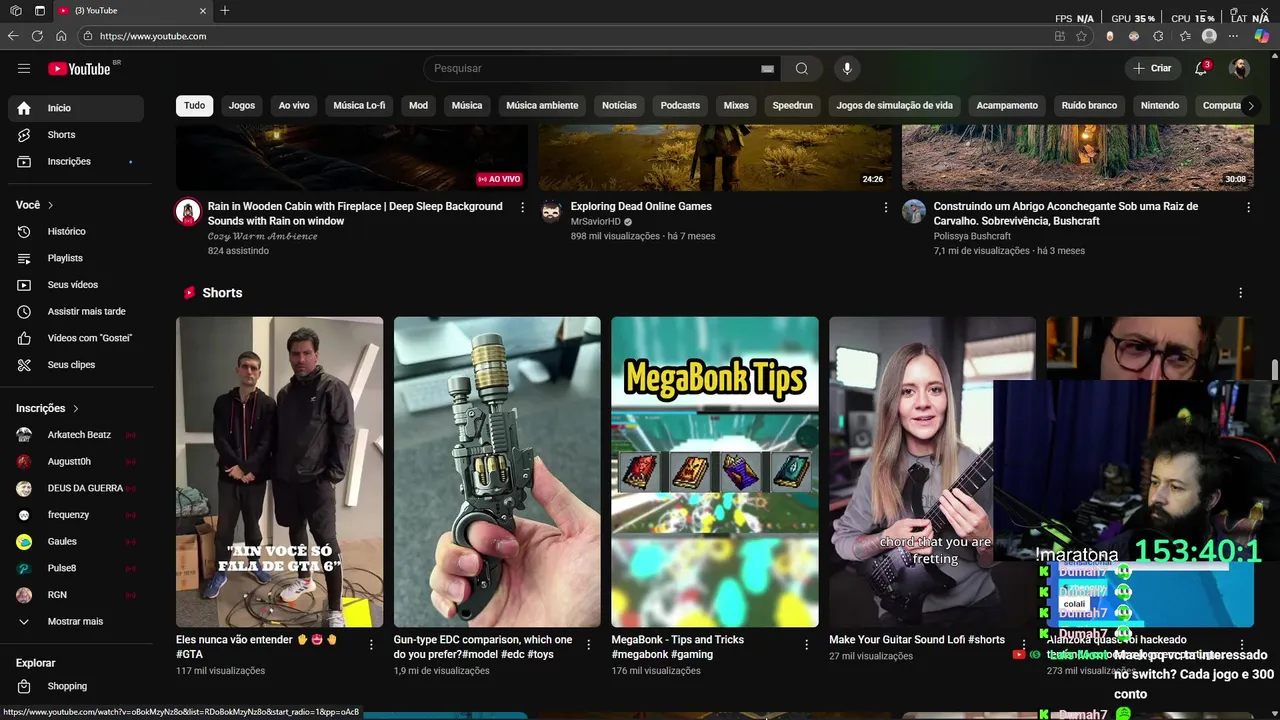Open options for MegaBonk Tips short
Image resolution: width=1280 pixels, height=720 pixels.
point(806,645)
